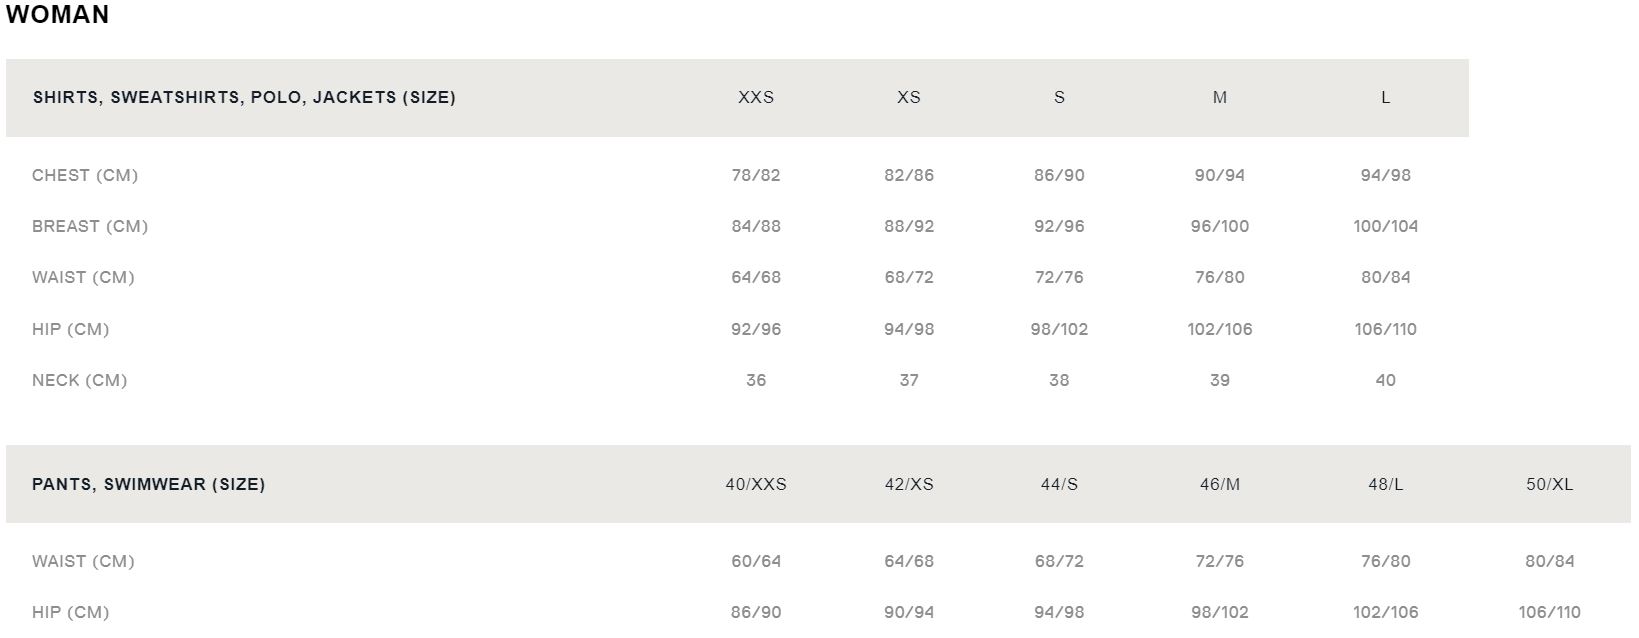Select pants hip value 106/110 for 50/XL
The width and height of the screenshot is (1639, 638).
pos(1549,612)
